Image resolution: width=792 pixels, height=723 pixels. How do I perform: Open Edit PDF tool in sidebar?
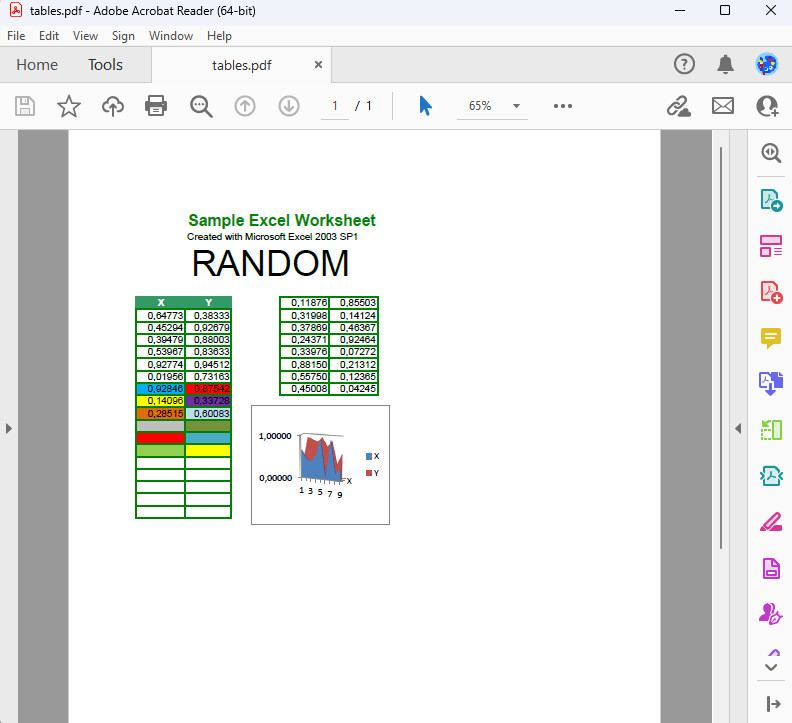[771, 246]
